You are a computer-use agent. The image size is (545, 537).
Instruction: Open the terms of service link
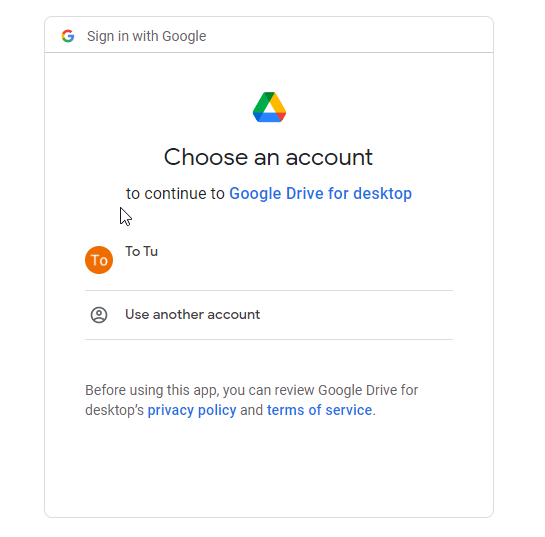[x=319, y=410]
